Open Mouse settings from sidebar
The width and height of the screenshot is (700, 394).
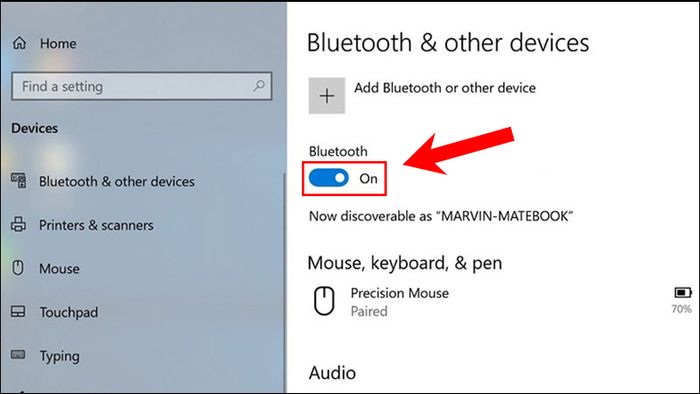point(59,269)
